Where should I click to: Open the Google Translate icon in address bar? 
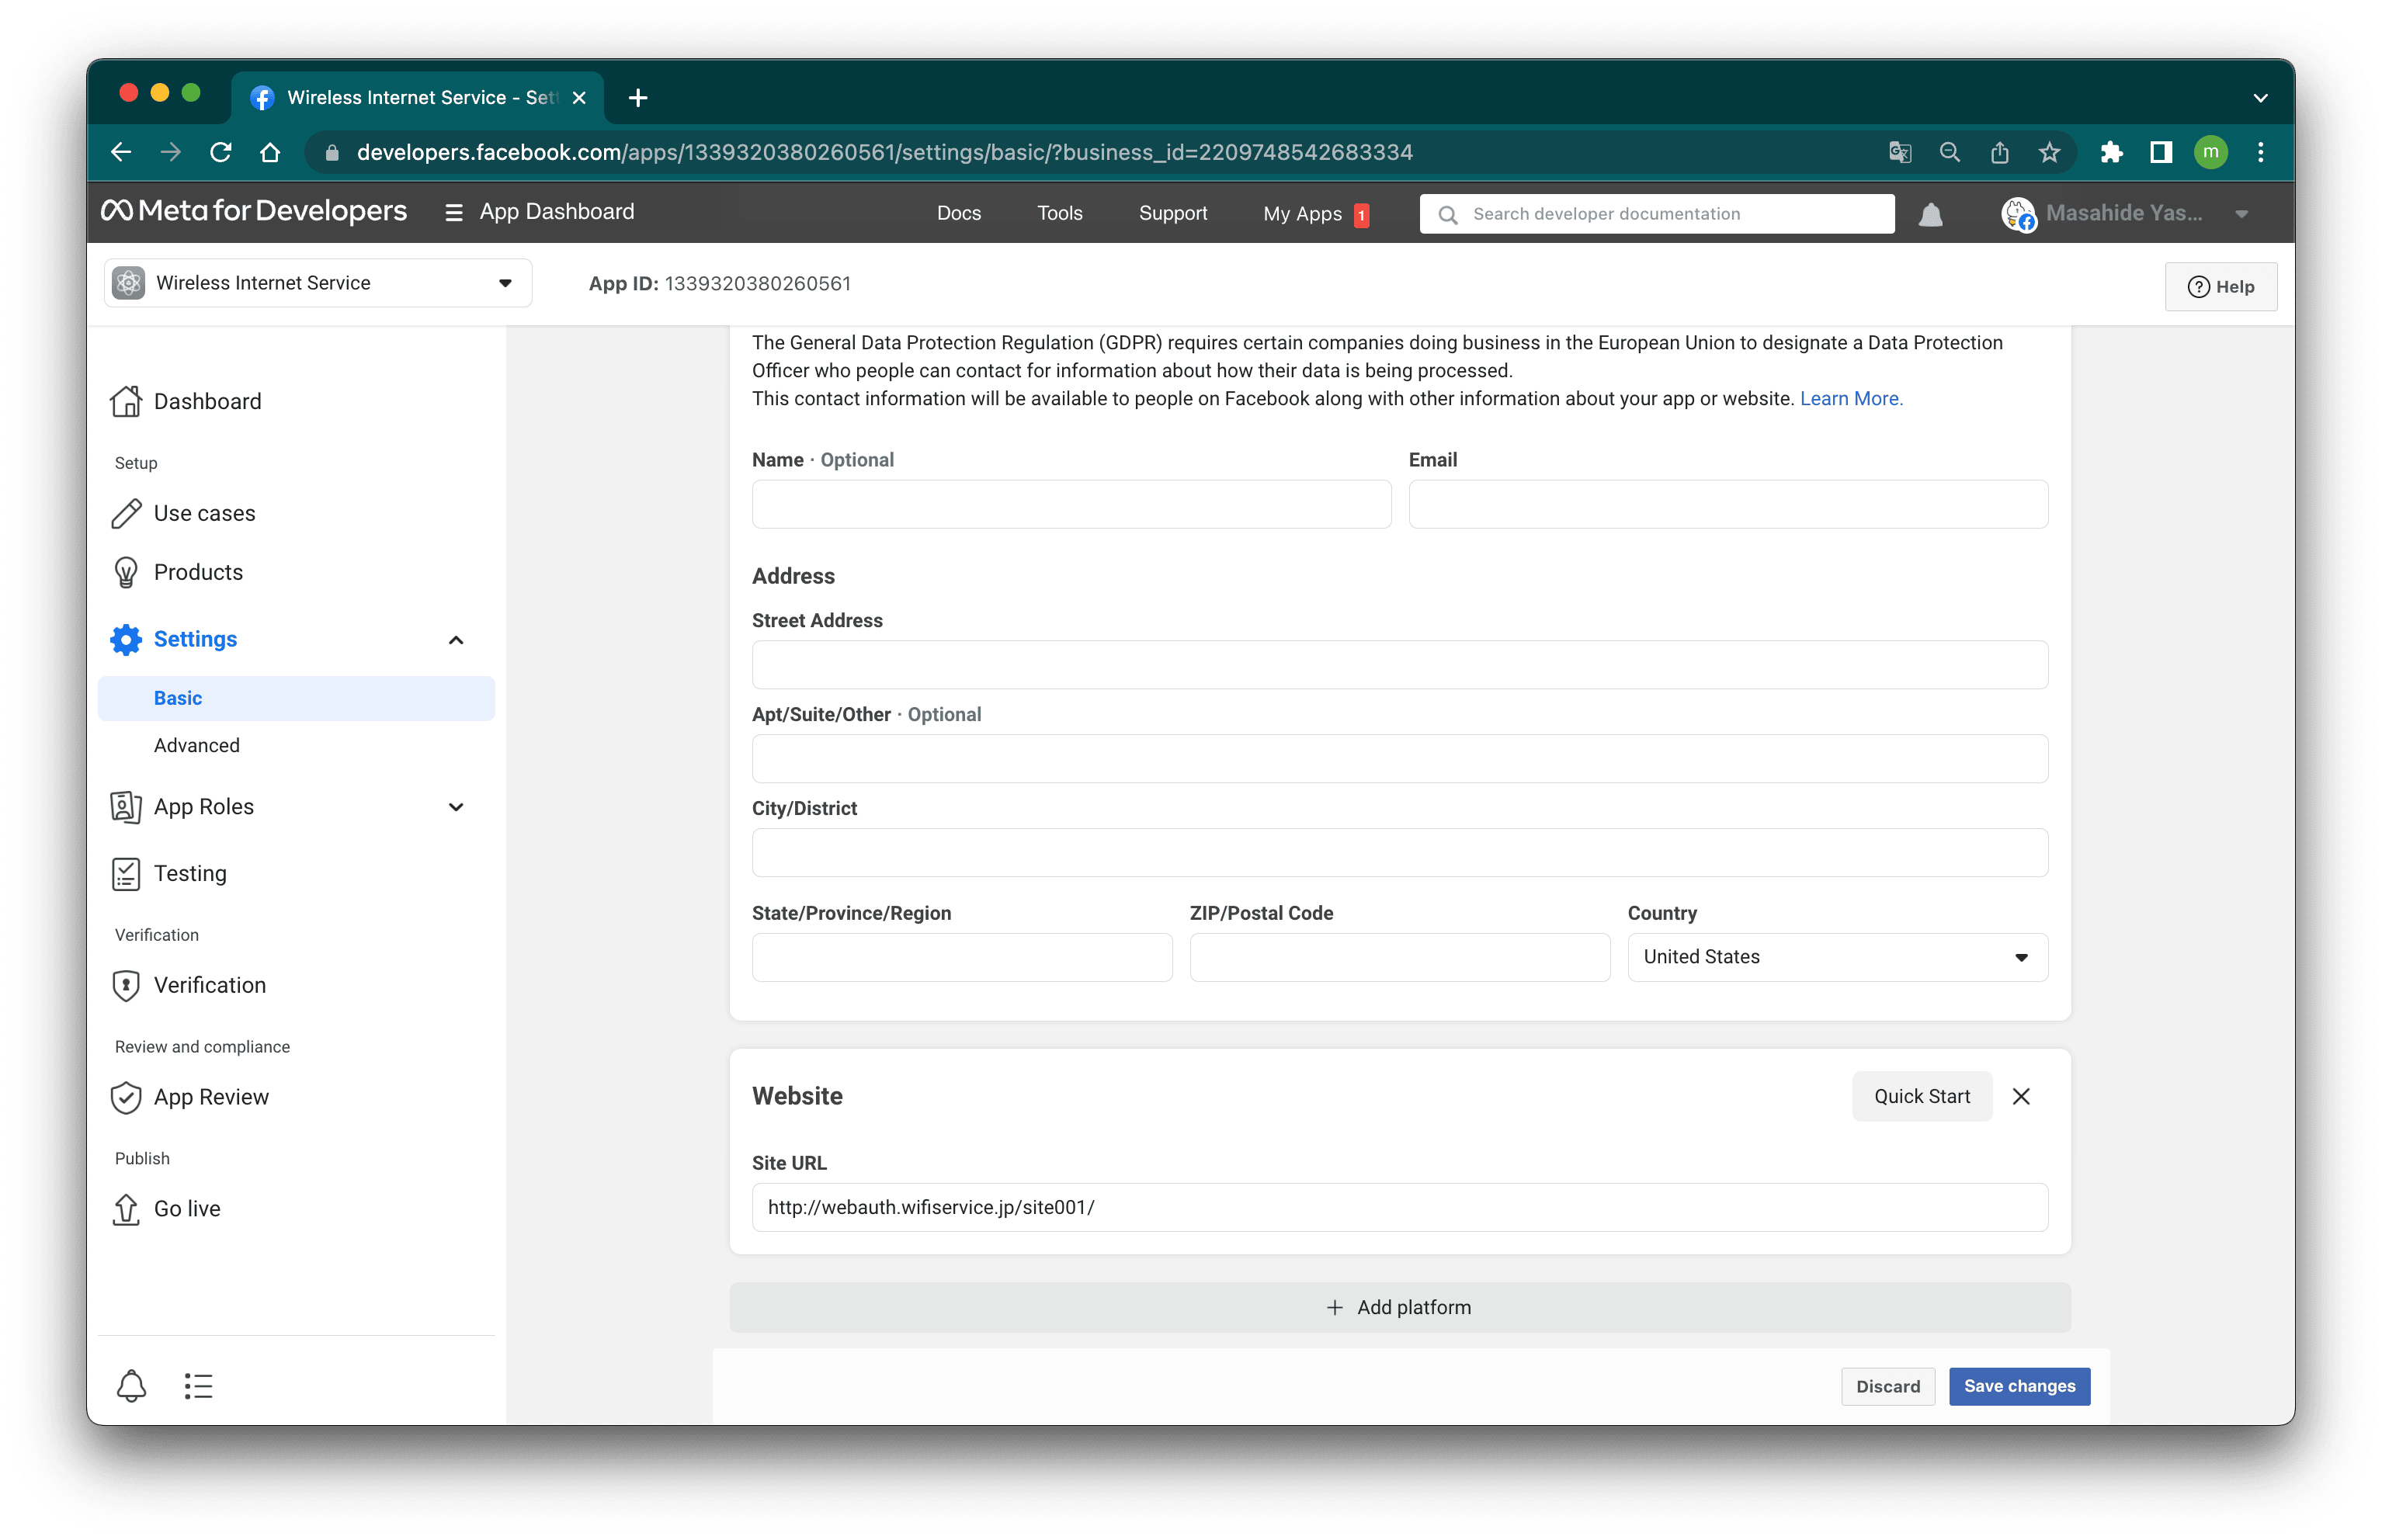coord(1899,152)
